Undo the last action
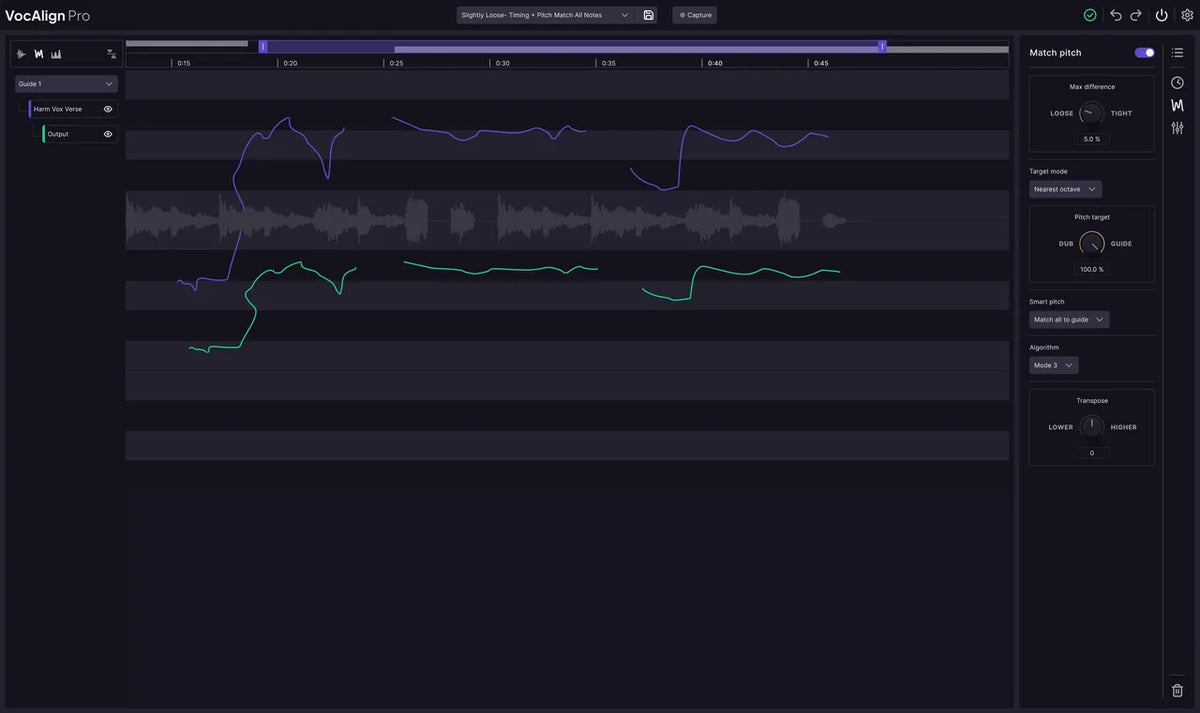This screenshot has width=1200, height=713. click(x=1116, y=15)
